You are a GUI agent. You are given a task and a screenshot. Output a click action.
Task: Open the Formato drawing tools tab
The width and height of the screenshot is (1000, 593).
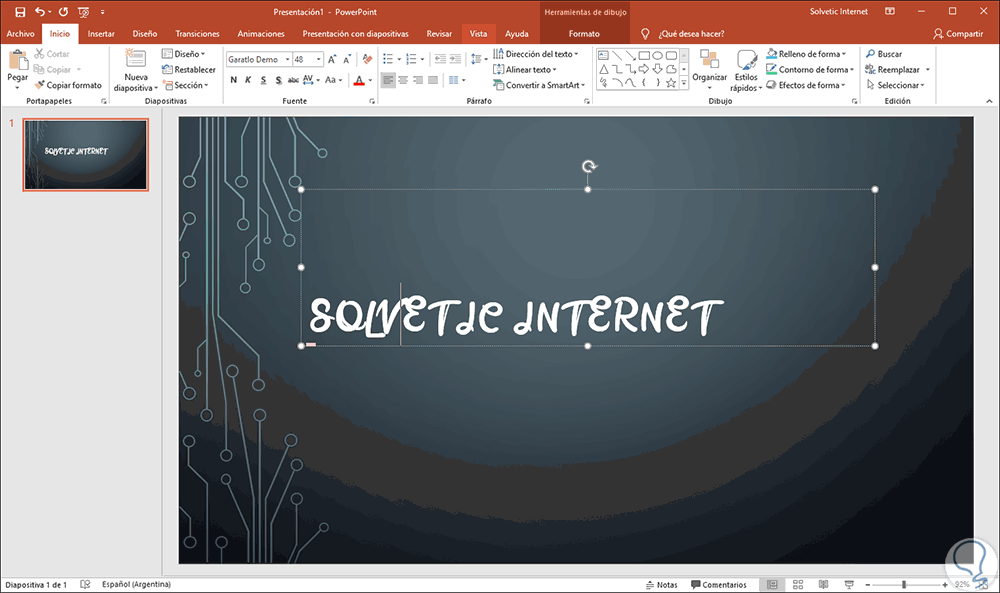pos(584,34)
